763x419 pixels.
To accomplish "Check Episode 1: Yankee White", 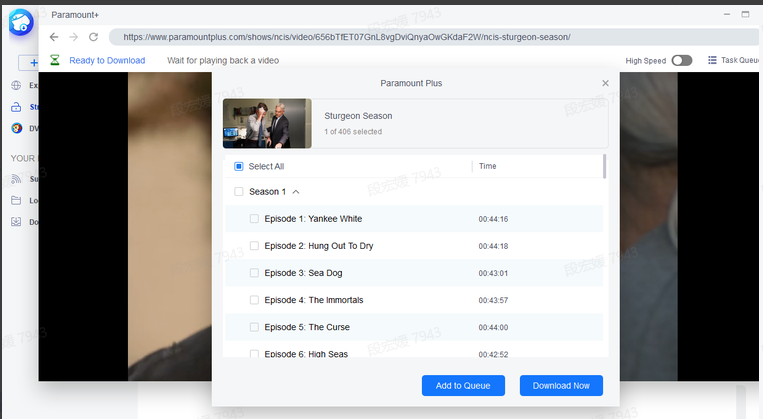I will point(254,219).
